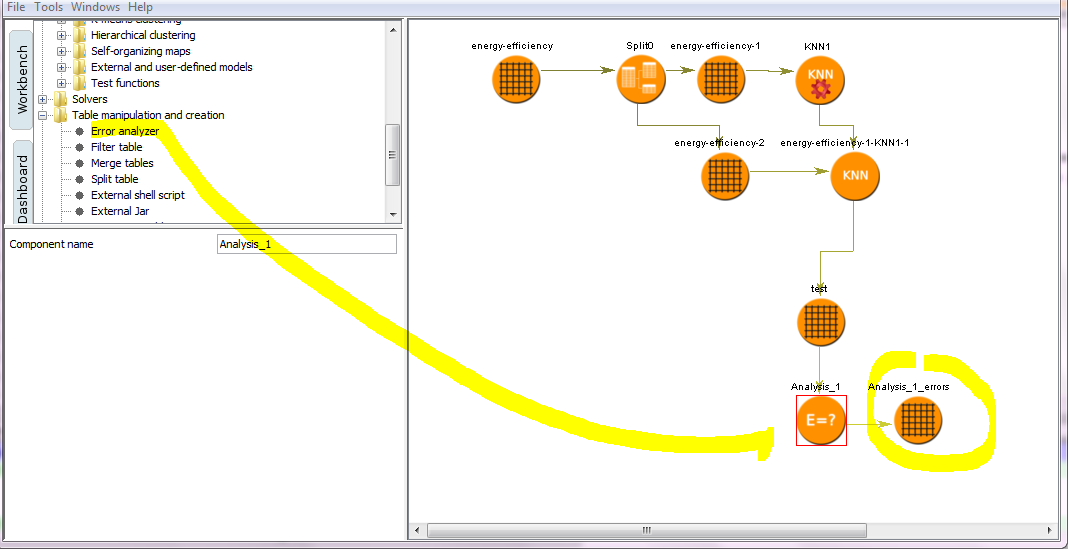Click the Analysis_1 error analyzer node

821,420
